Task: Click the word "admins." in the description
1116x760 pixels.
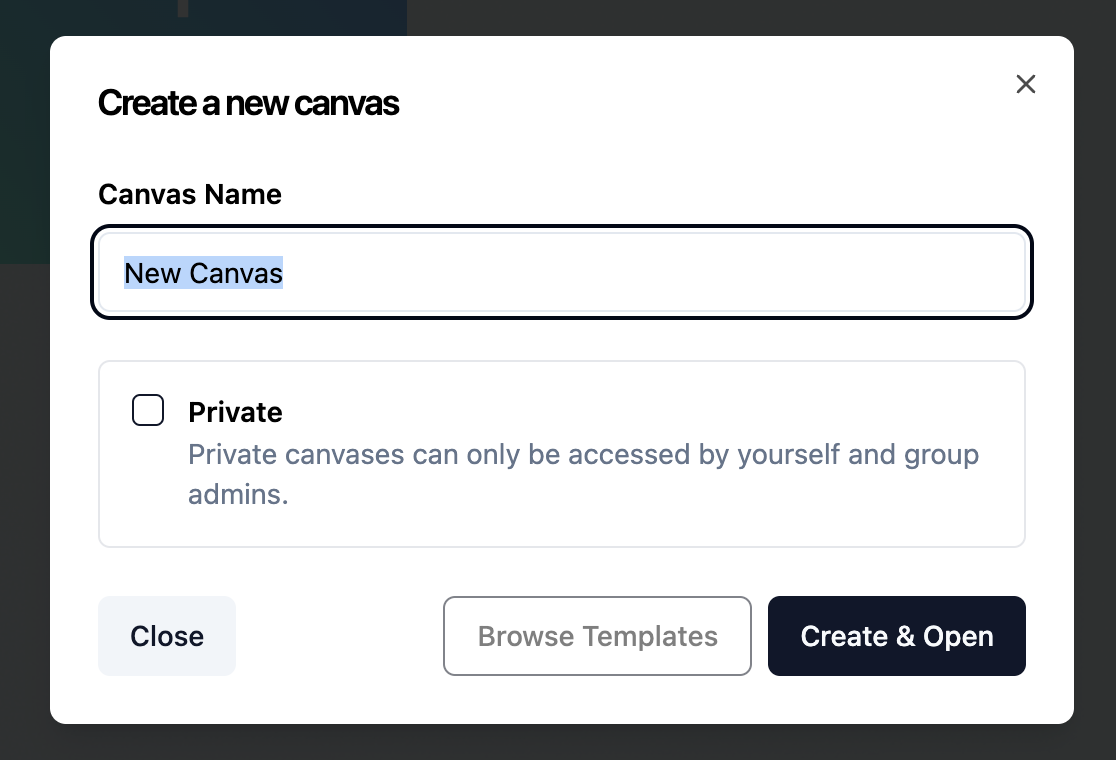Action: [x=238, y=495]
